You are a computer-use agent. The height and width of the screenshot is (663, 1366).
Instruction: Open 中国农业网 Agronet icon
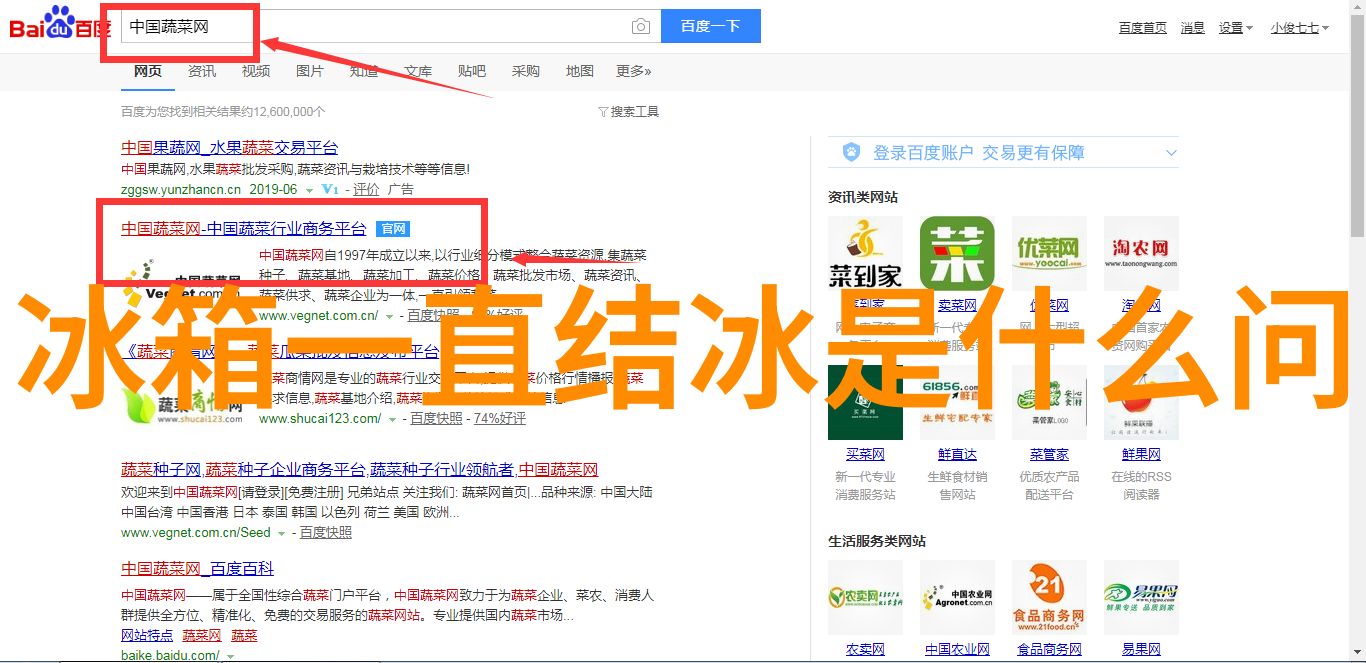957,597
